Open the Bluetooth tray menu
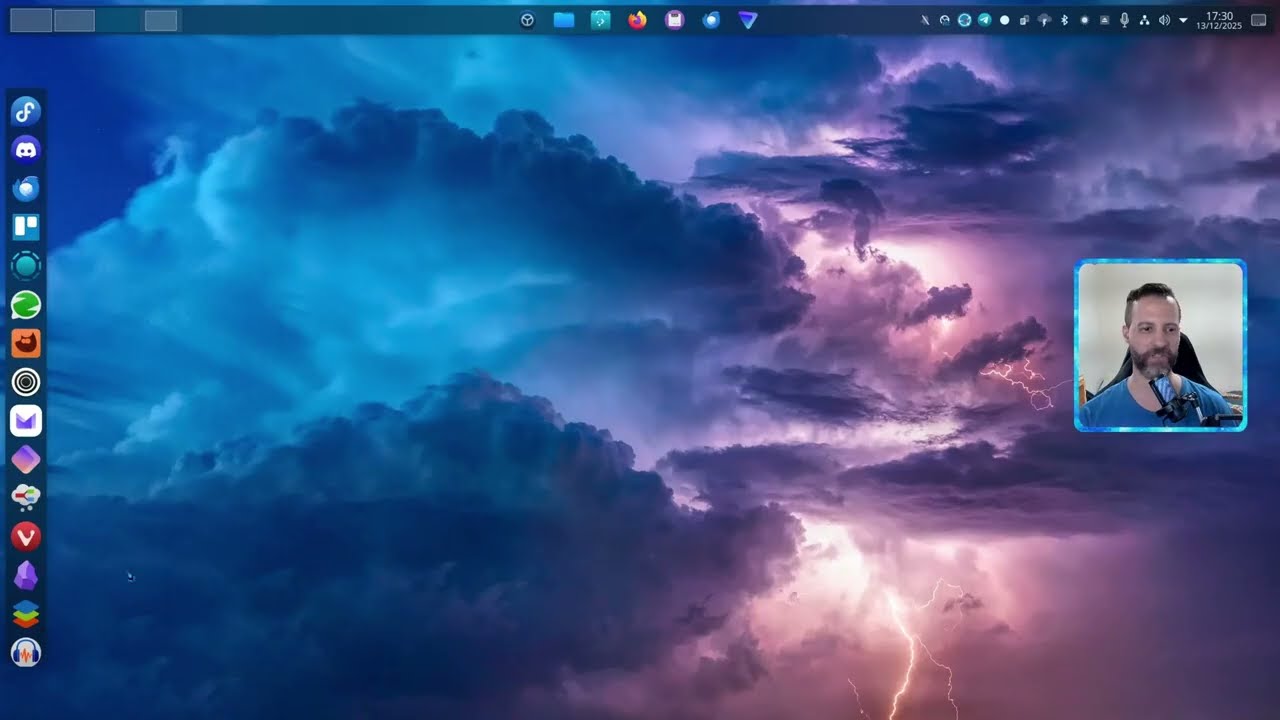Viewport: 1280px width, 720px height. tap(1064, 20)
